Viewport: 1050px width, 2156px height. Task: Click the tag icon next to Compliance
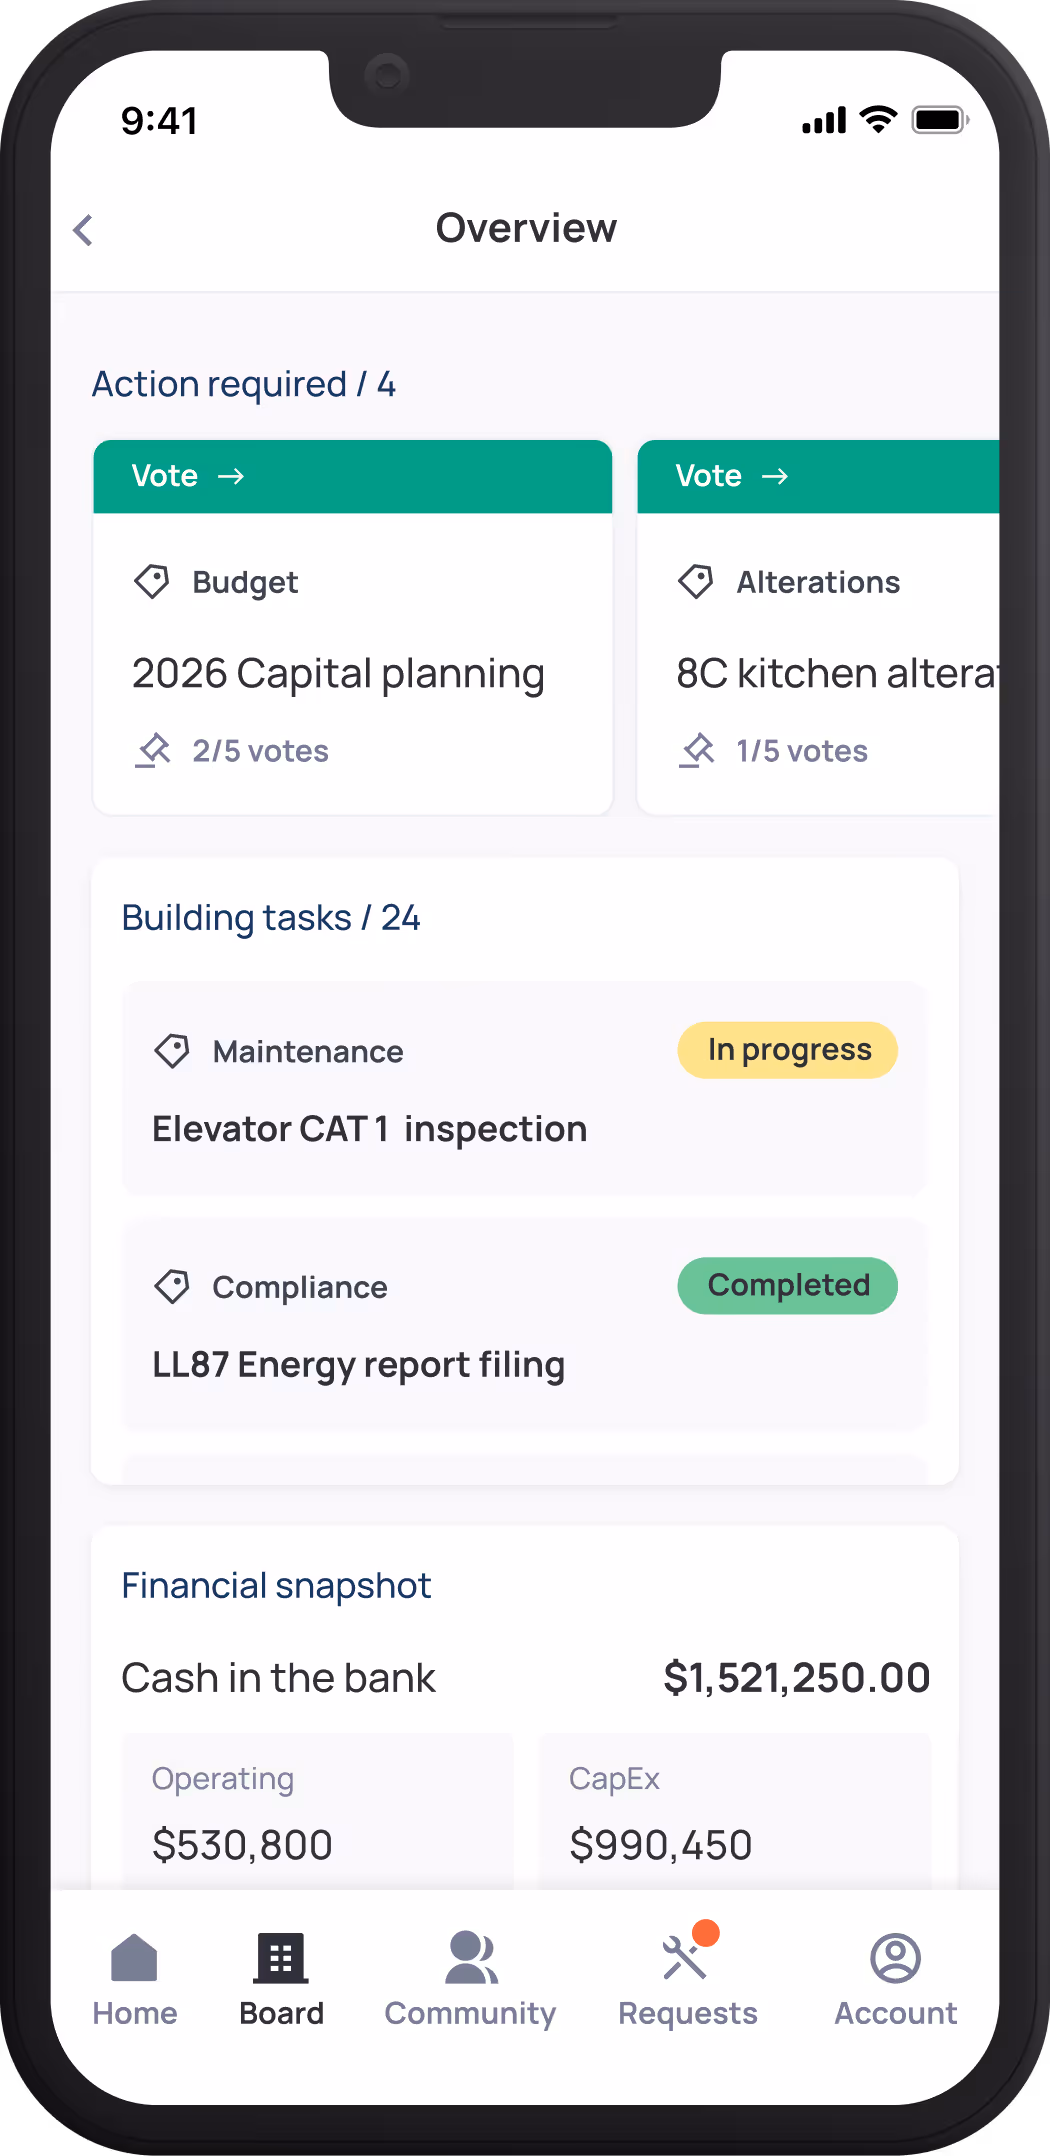tap(172, 1286)
